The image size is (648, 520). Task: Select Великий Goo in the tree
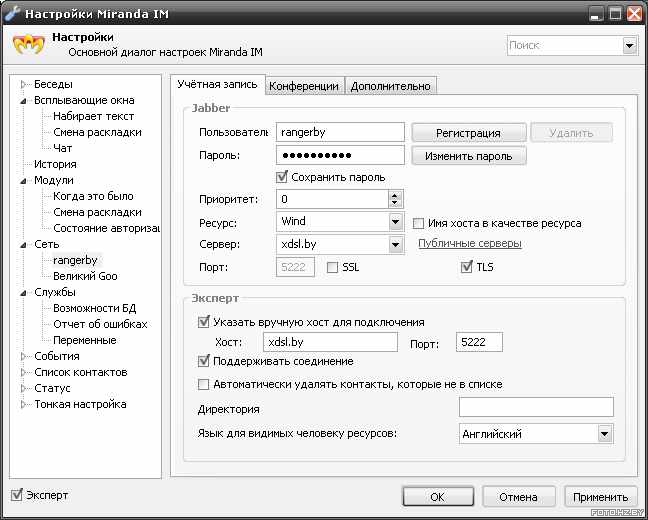coord(85,276)
